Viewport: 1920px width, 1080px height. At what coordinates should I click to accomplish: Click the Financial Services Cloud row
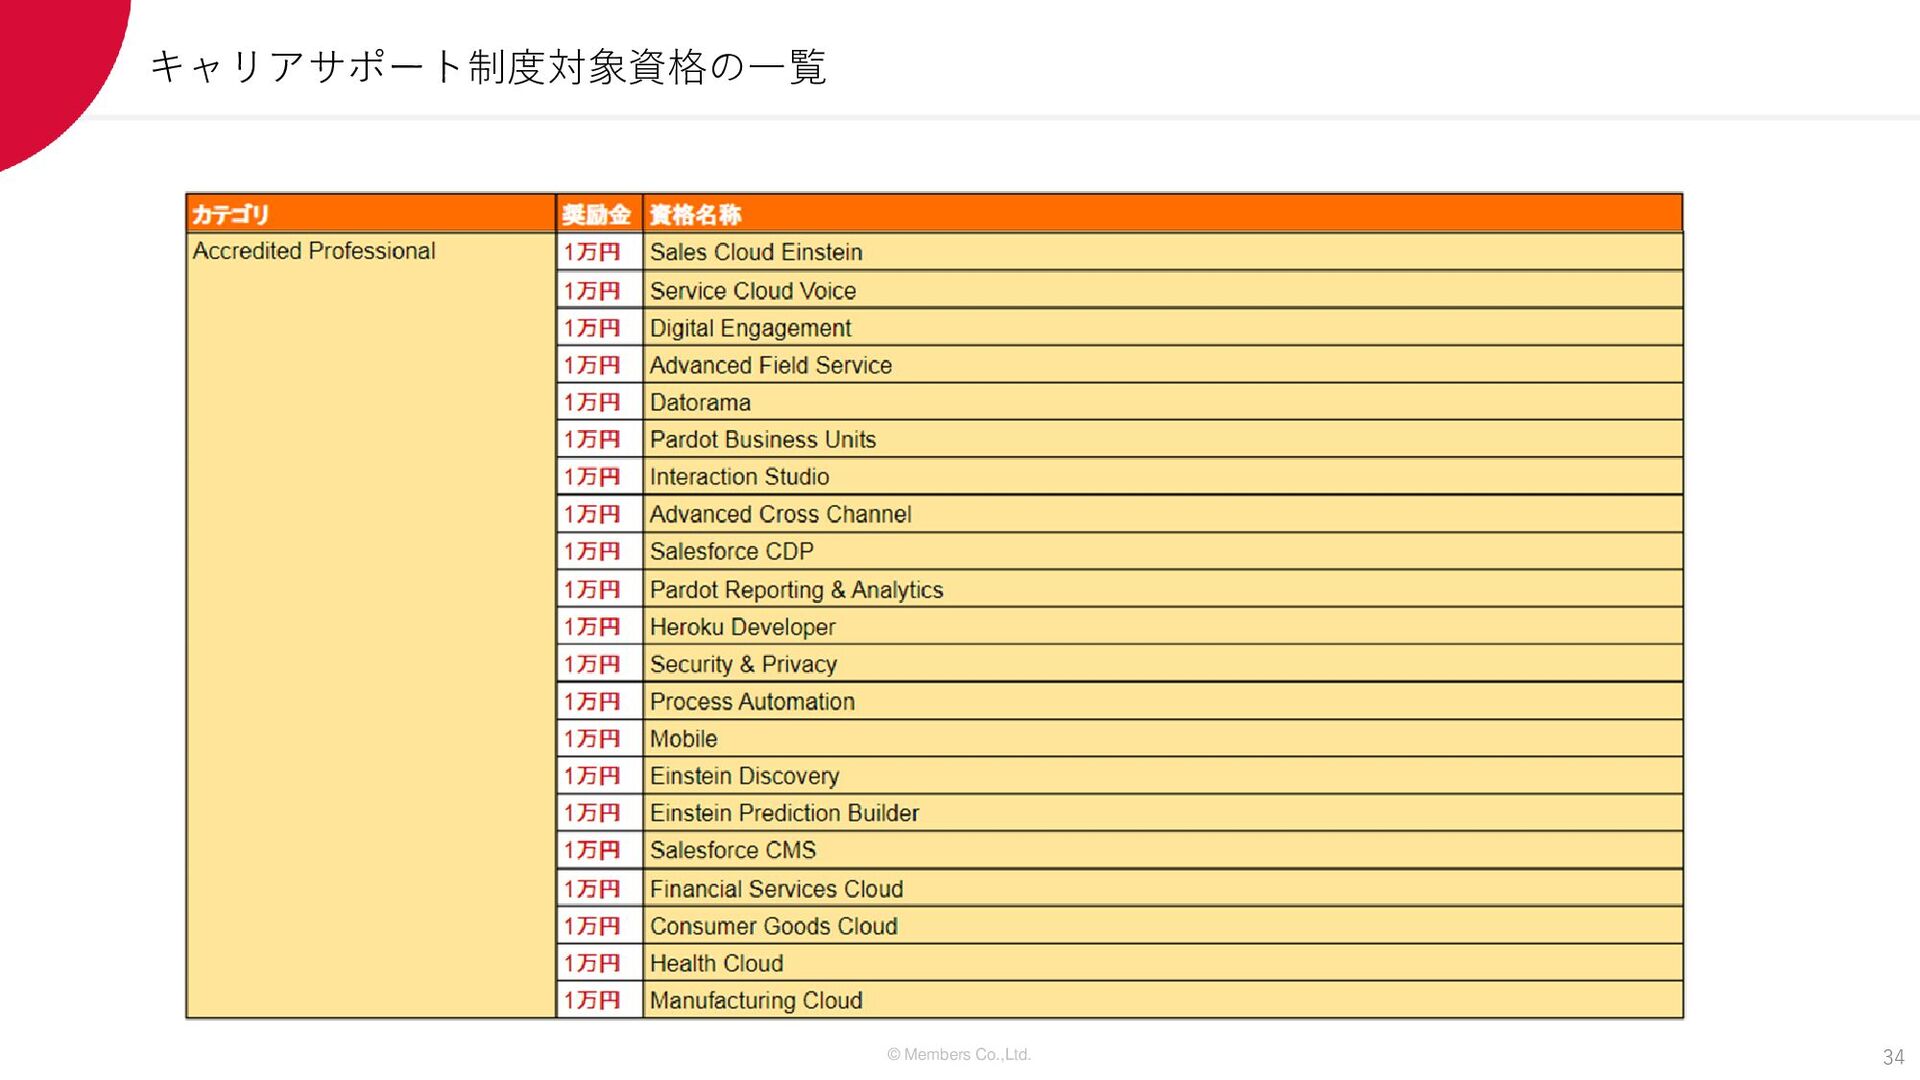point(1163,888)
